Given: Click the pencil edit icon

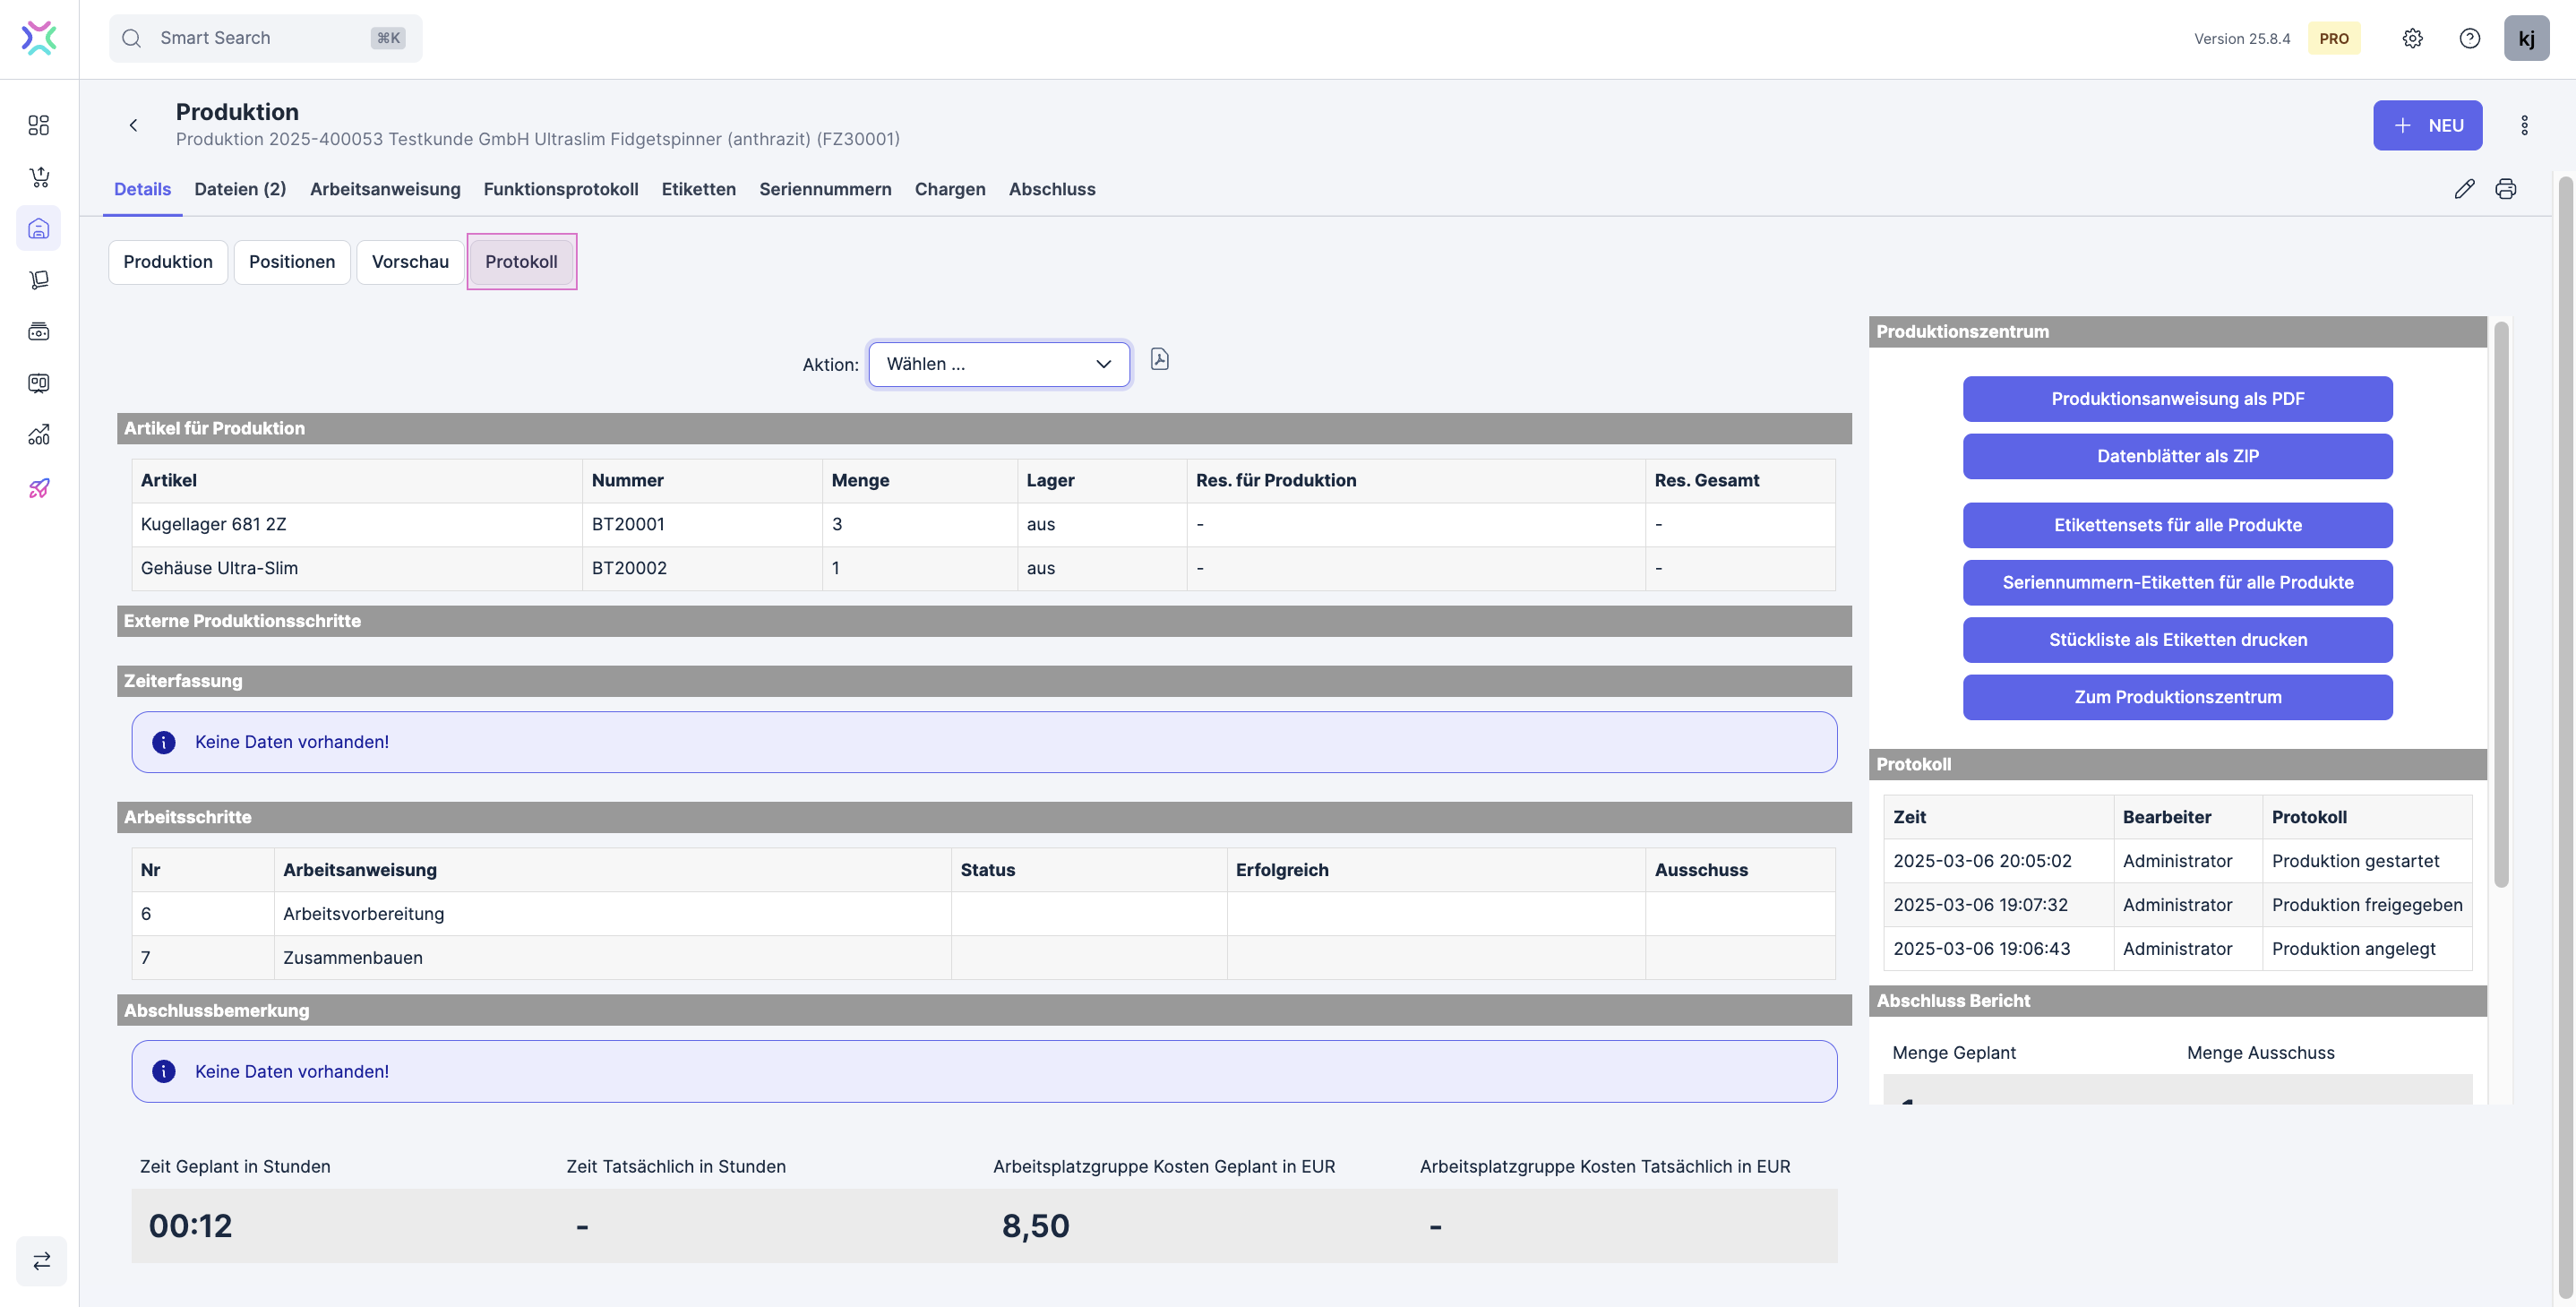Looking at the screenshot, I should [x=2464, y=189].
